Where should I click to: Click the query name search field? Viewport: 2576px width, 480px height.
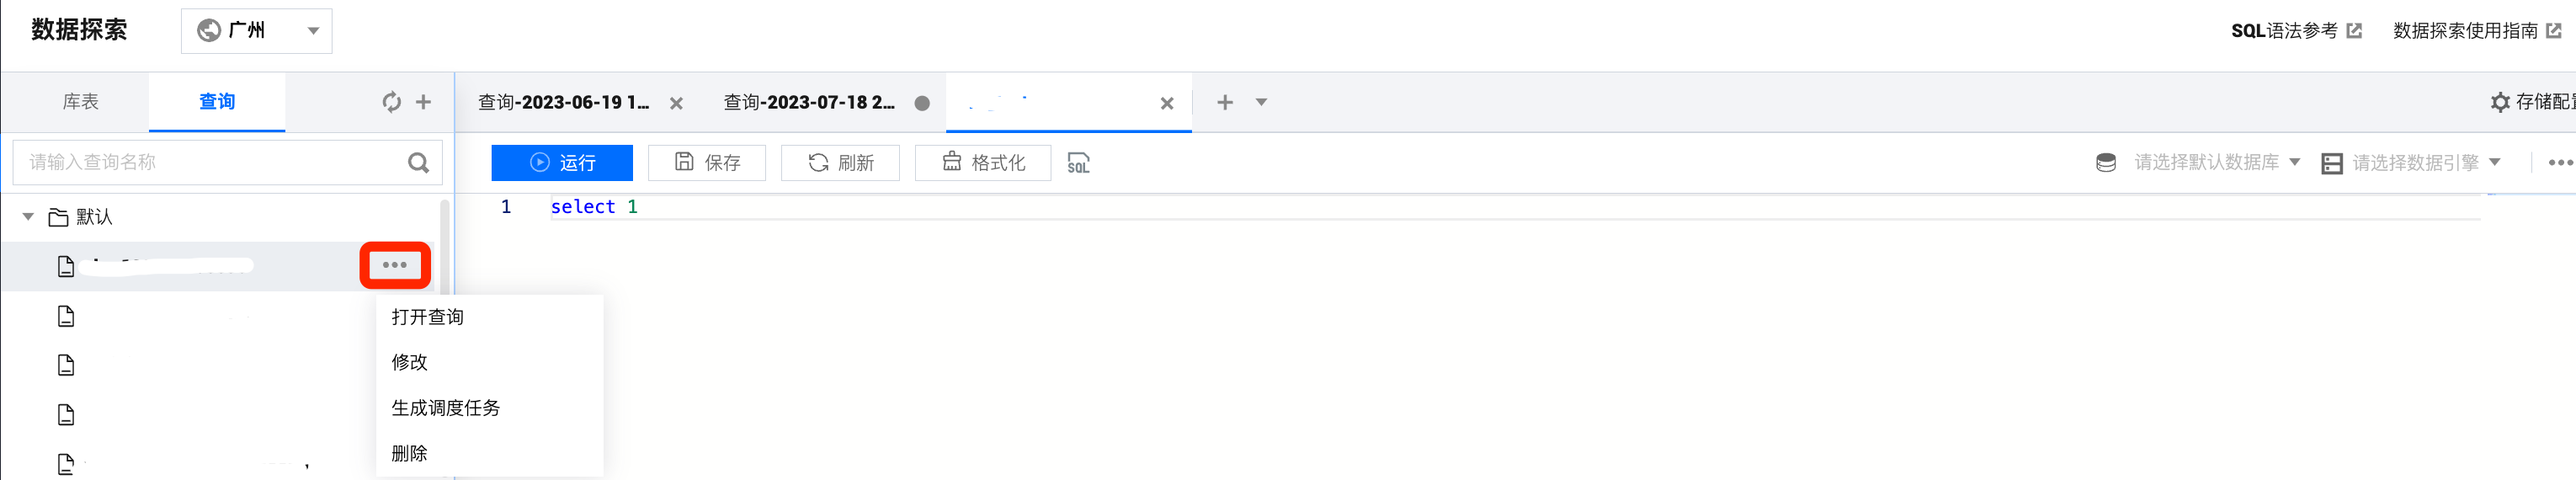(210, 162)
